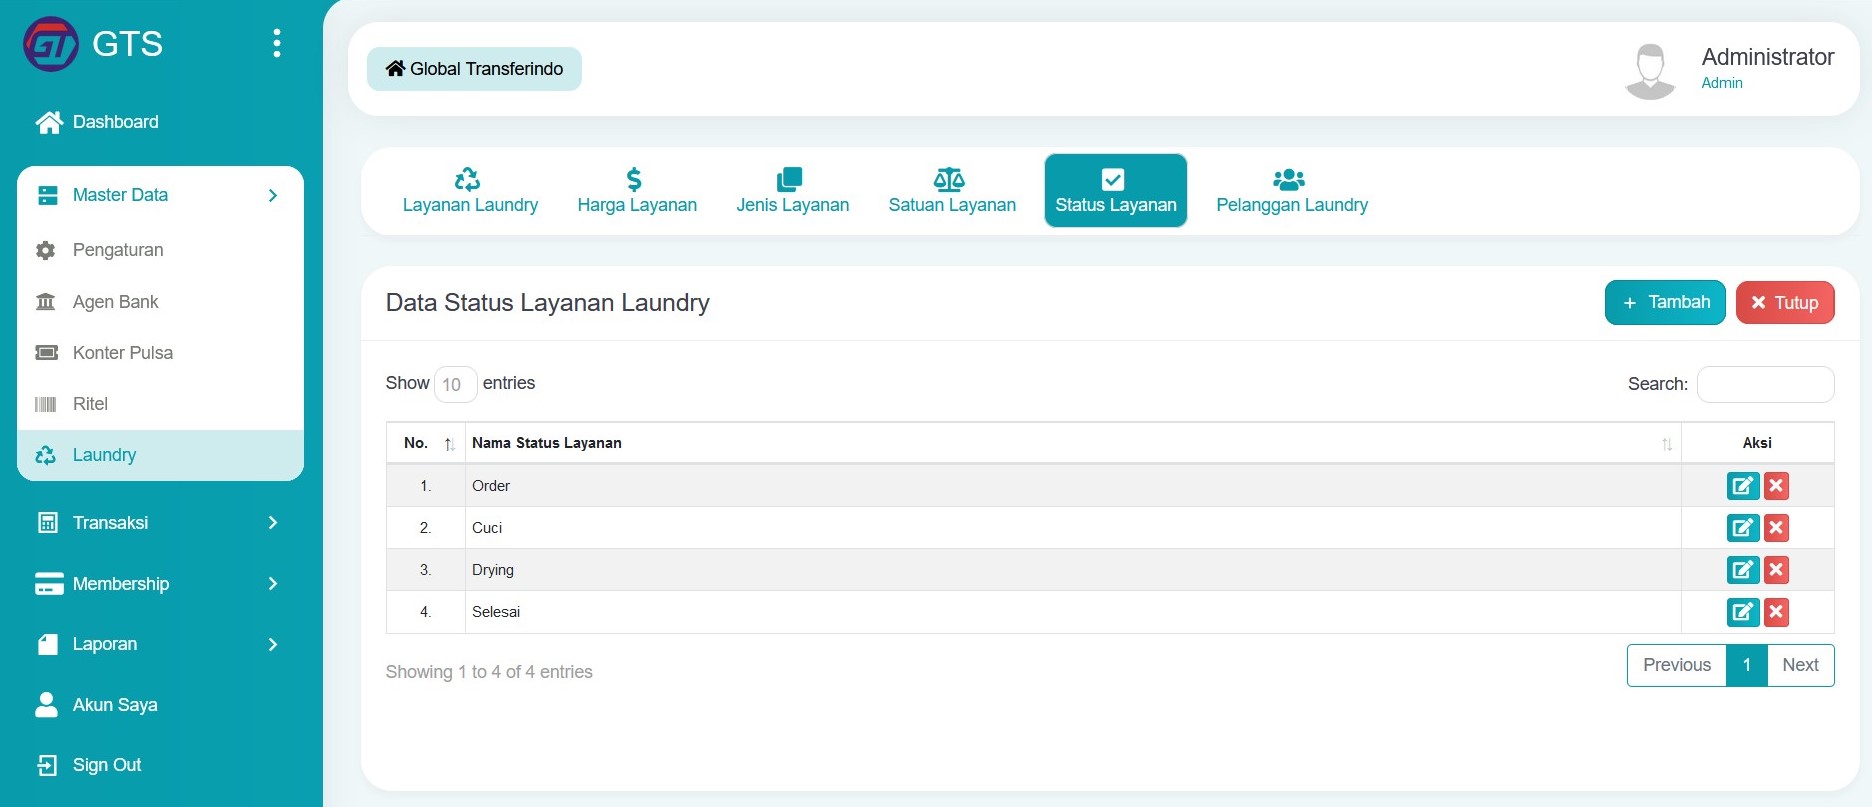
Task: Click the Administrator avatar image
Action: [x=1650, y=71]
